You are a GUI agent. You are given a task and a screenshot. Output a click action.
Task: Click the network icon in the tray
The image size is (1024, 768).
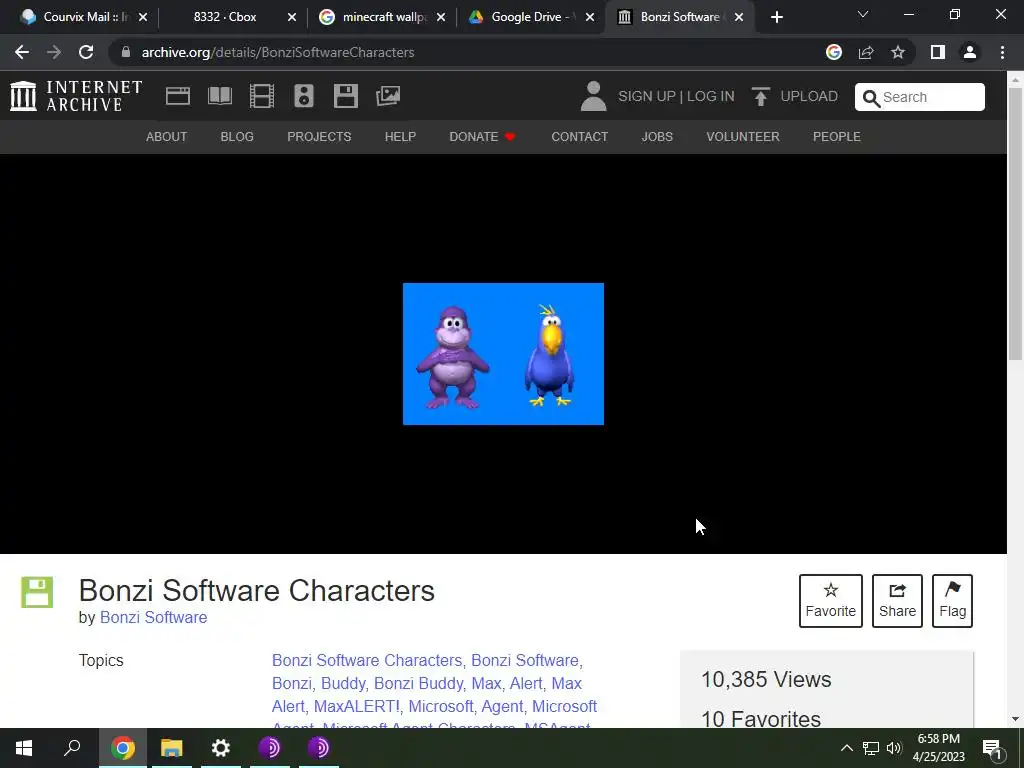coord(871,748)
